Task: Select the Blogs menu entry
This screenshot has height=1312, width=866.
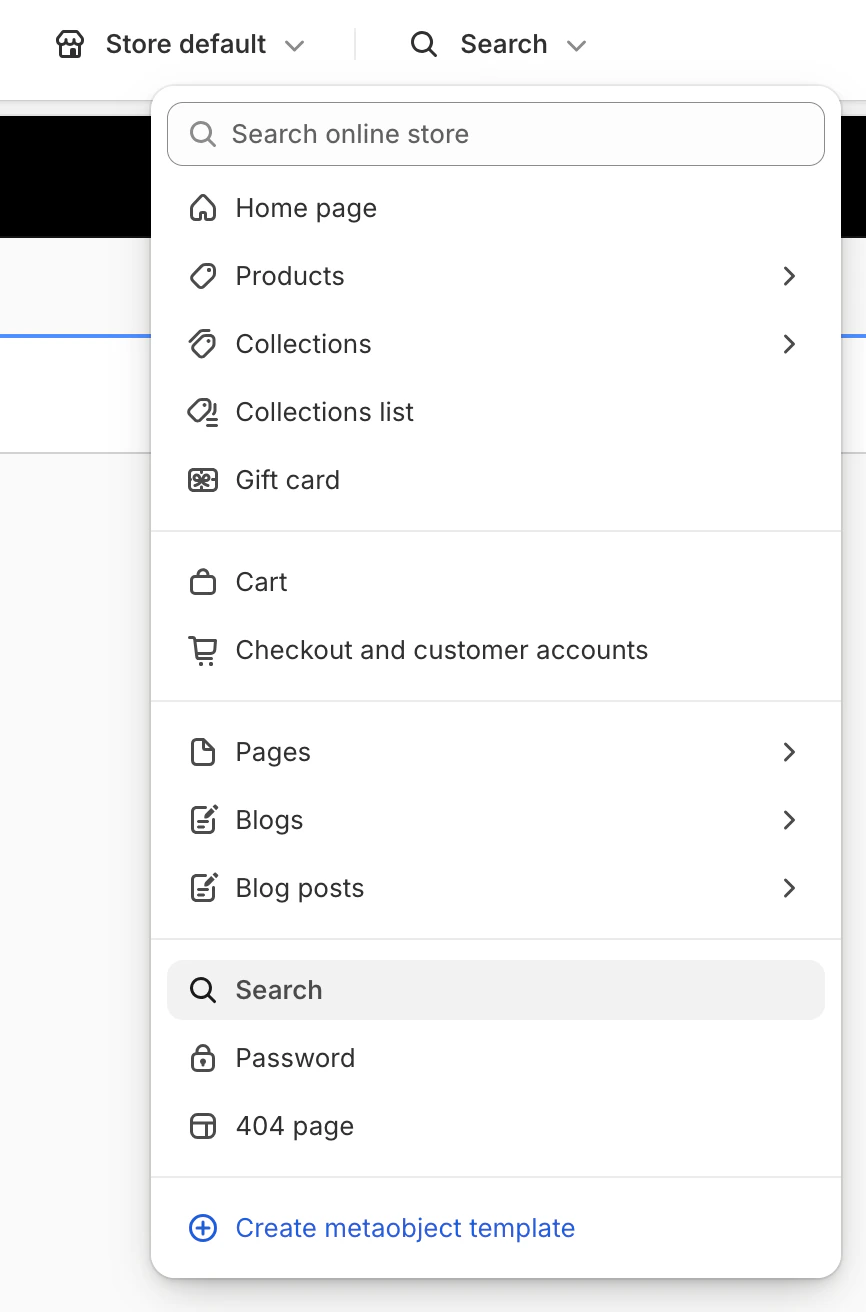Action: point(268,819)
